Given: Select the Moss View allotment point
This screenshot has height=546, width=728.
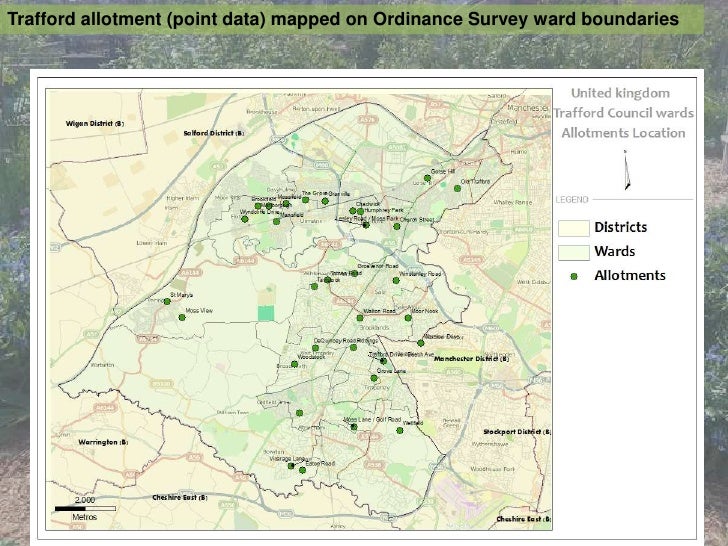Looking at the screenshot, I should tap(182, 318).
